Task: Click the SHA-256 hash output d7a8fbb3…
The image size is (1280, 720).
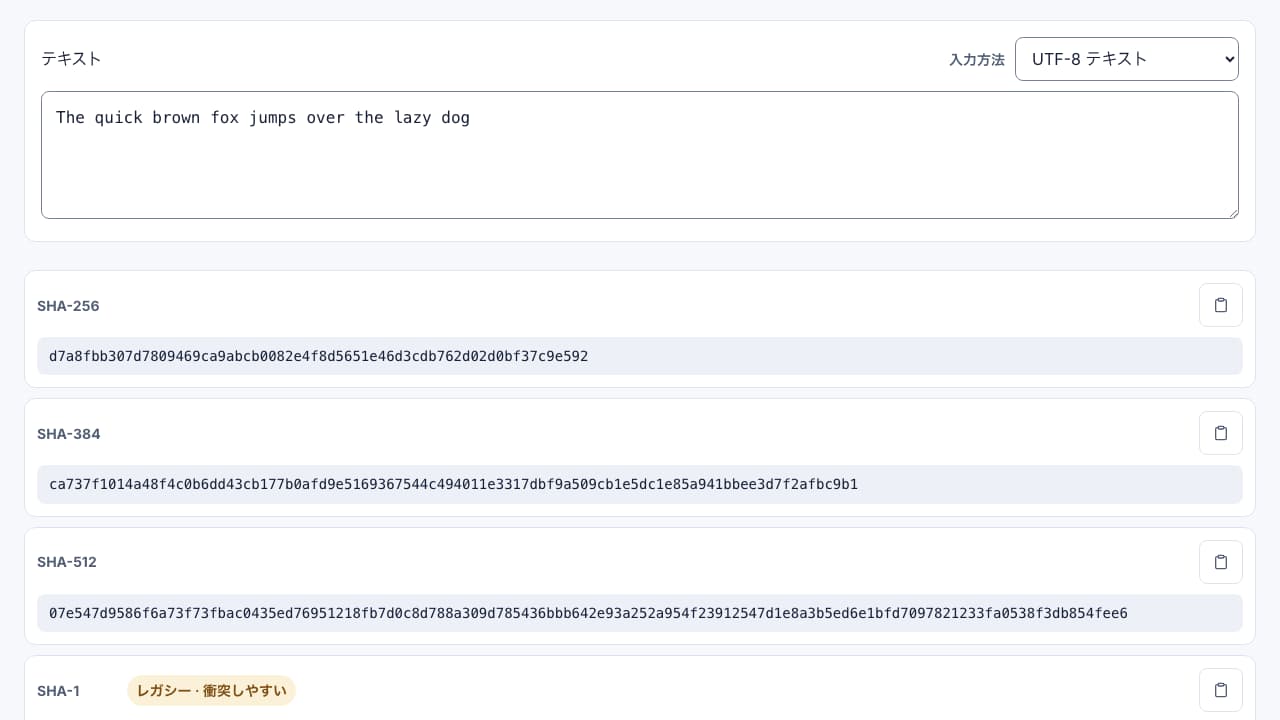Action: (x=640, y=356)
